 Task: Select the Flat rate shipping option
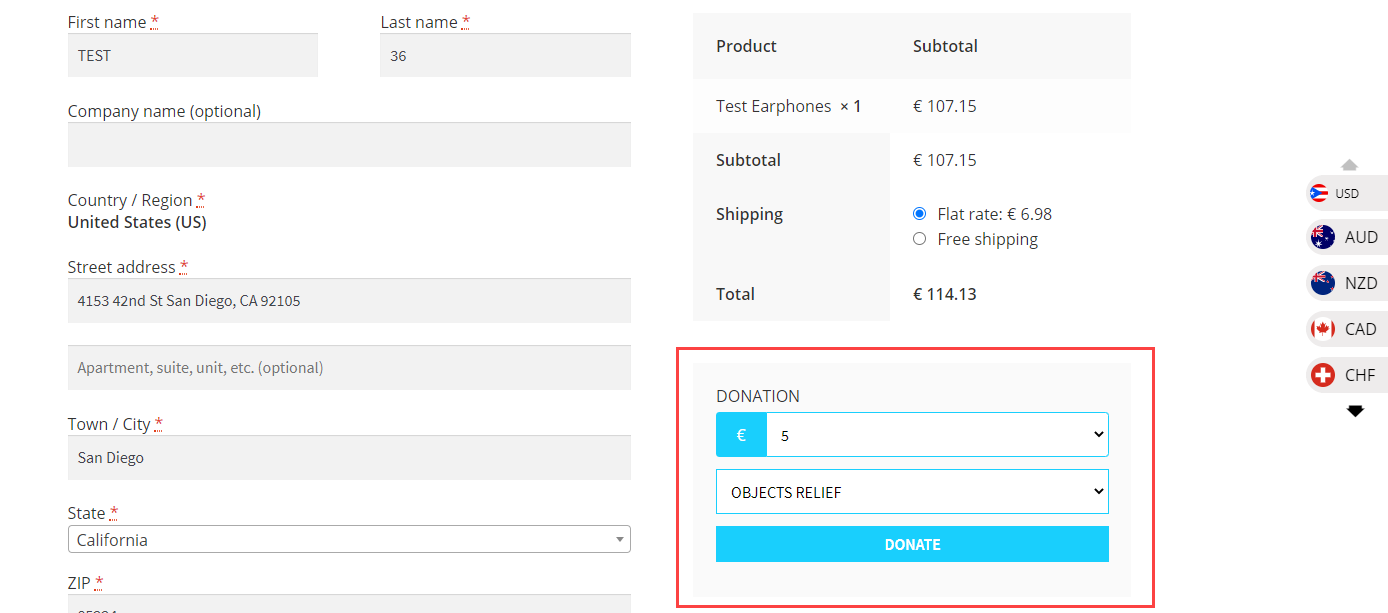pyautogui.click(x=919, y=213)
